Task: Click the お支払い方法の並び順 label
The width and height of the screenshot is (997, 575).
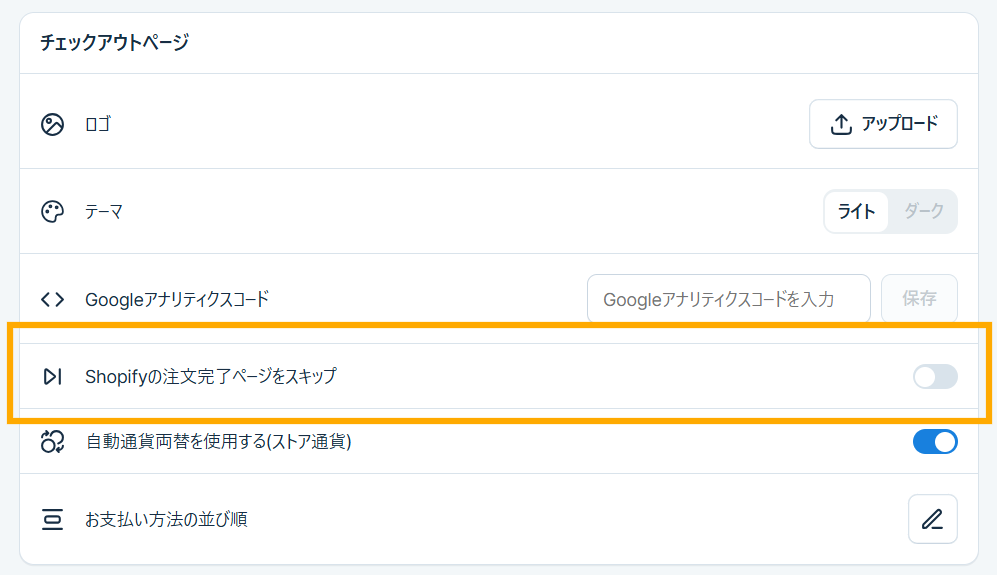Action: click(x=166, y=520)
